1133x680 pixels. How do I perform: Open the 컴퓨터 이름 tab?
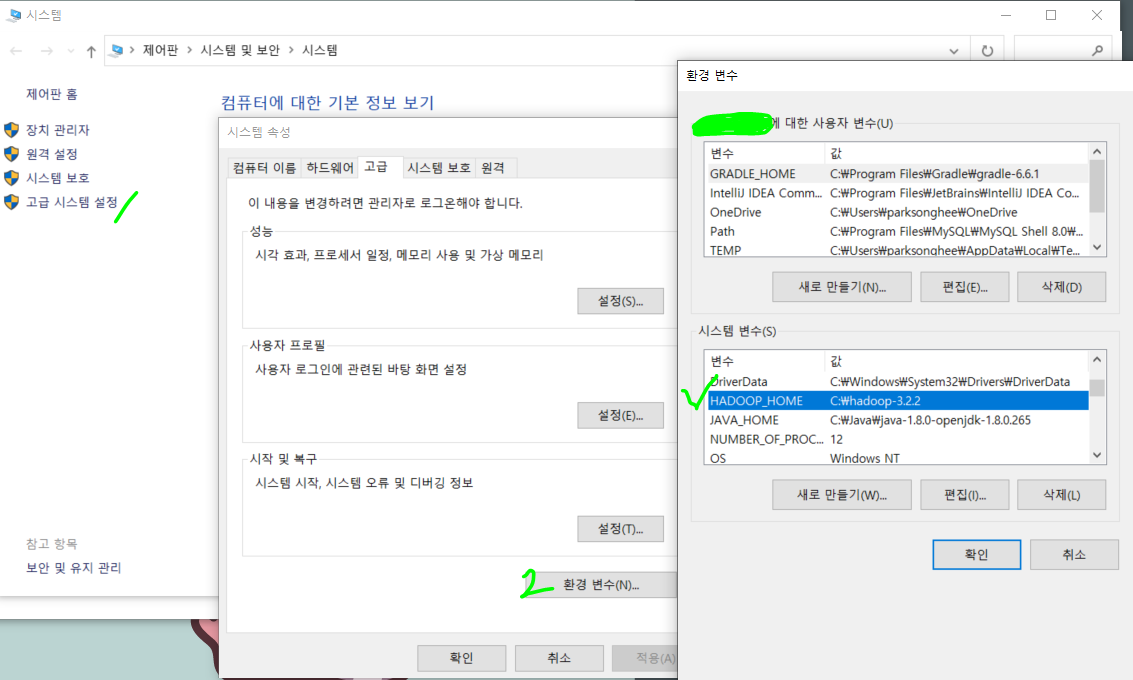click(x=264, y=168)
